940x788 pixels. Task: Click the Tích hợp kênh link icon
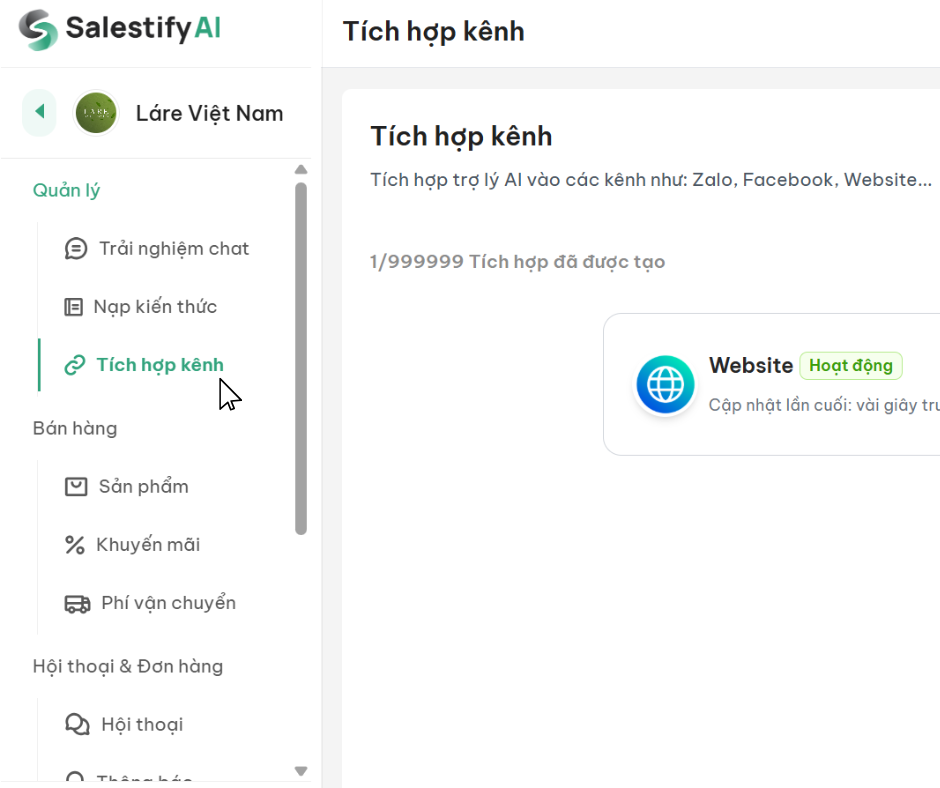[x=75, y=365]
